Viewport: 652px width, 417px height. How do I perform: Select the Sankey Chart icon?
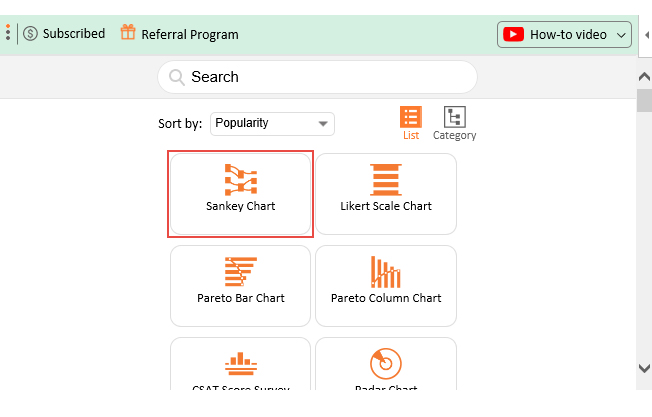pyautogui.click(x=240, y=180)
